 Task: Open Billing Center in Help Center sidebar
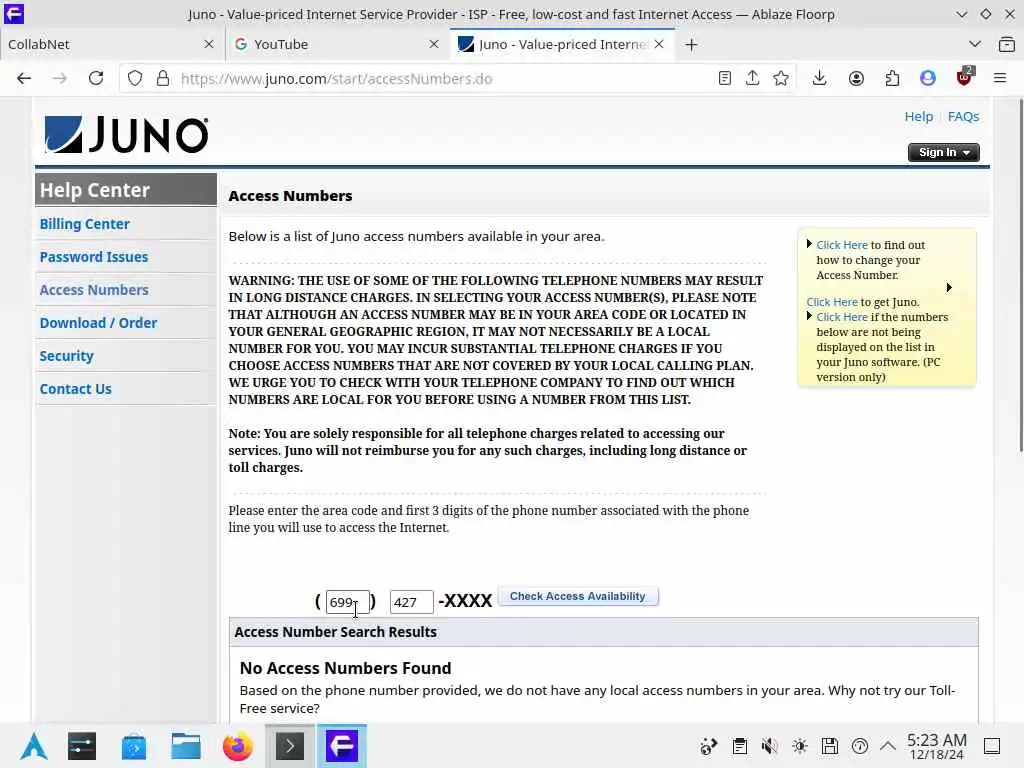[84, 224]
